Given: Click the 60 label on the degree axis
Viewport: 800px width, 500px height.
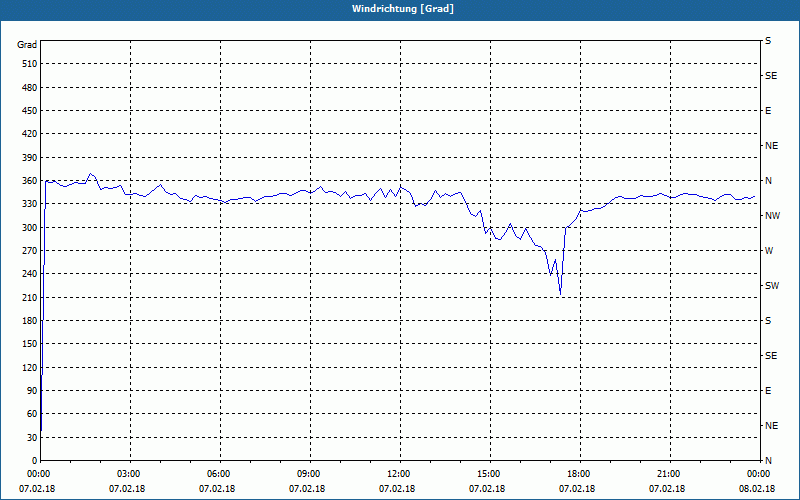Looking at the screenshot, I should [x=32, y=414].
